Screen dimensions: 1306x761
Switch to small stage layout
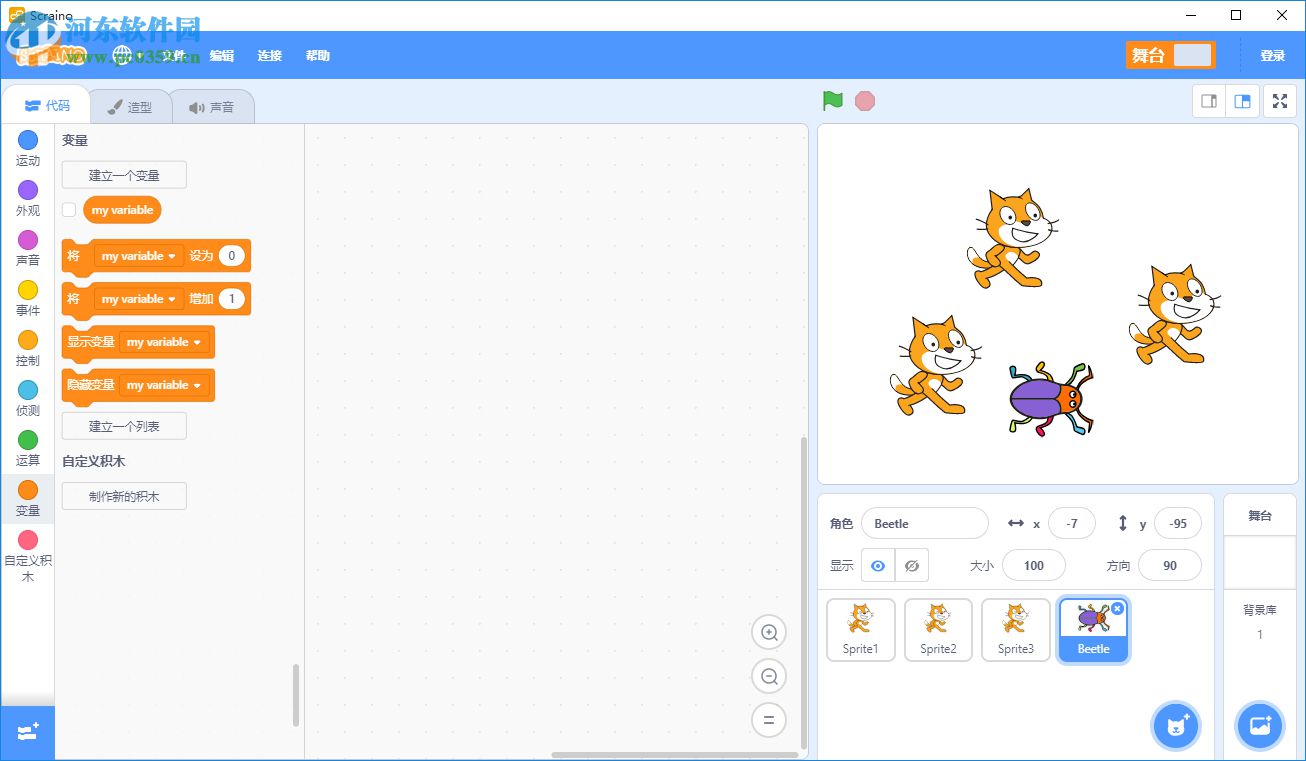click(1209, 101)
